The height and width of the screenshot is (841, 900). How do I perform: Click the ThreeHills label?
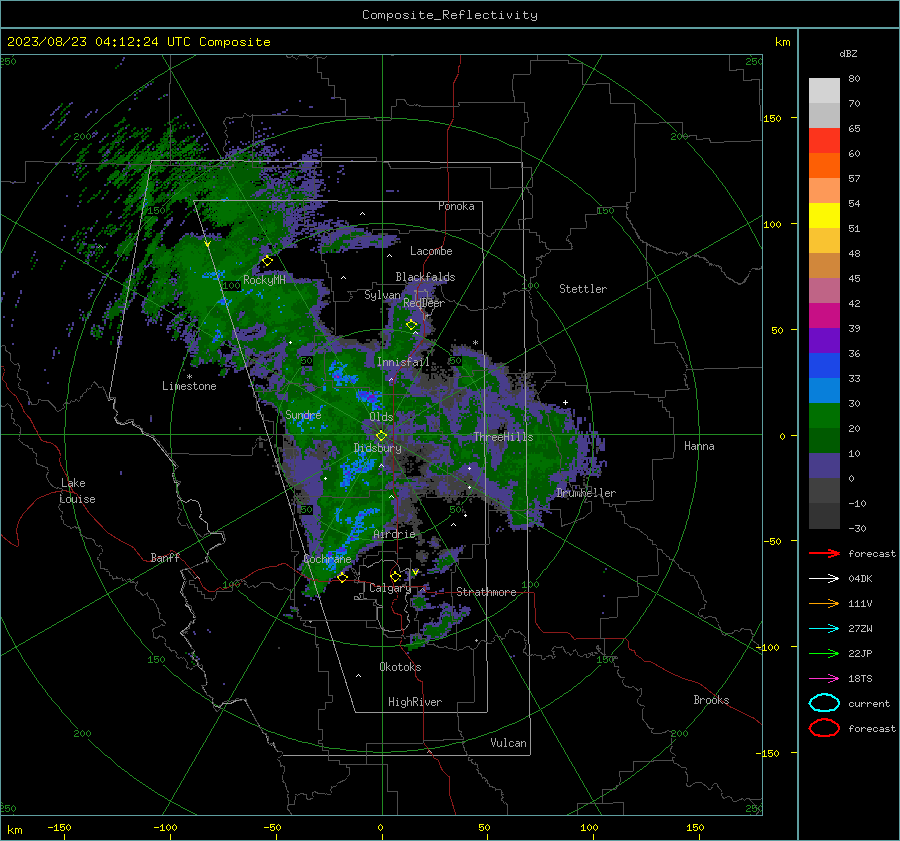click(x=503, y=437)
